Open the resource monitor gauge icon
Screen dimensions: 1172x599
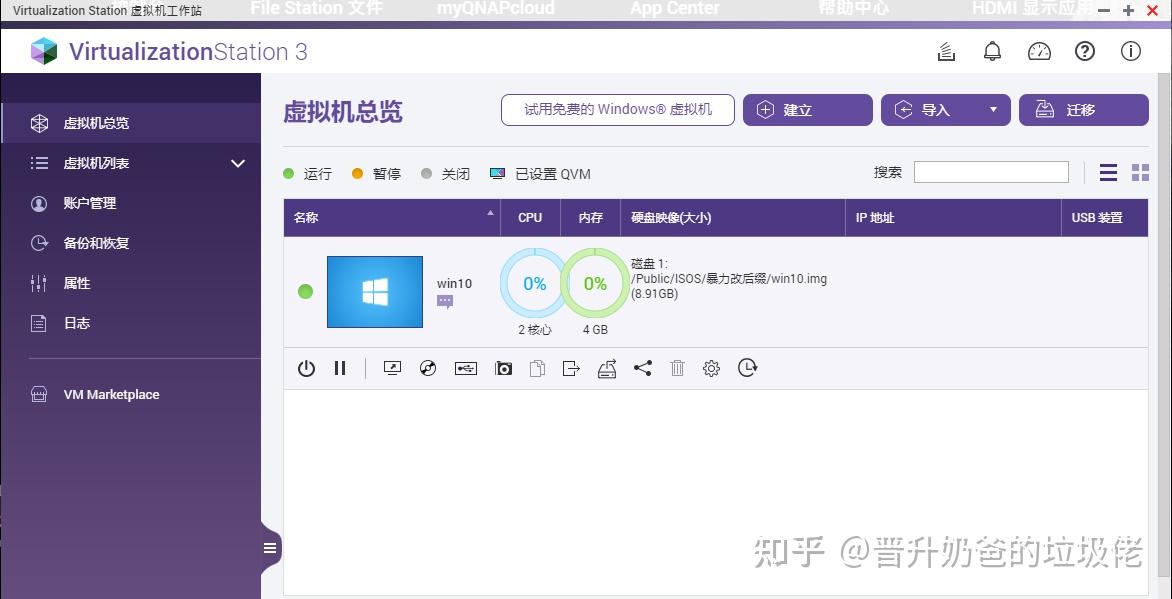coord(1039,52)
